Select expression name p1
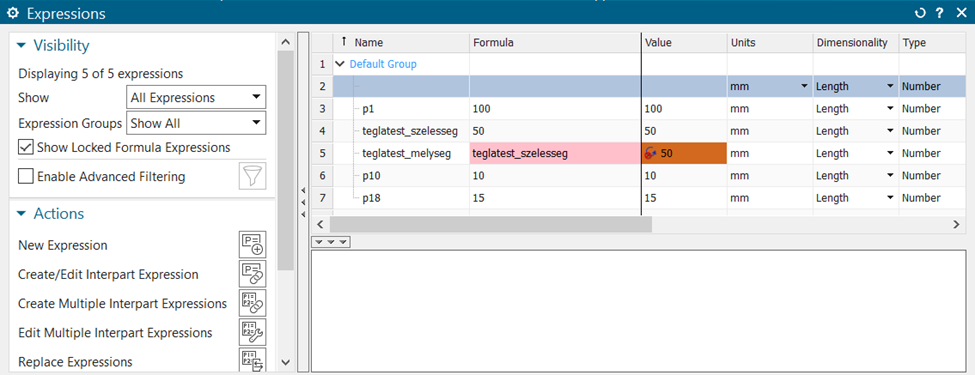This screenshot has height=375, width=975. 368,109
